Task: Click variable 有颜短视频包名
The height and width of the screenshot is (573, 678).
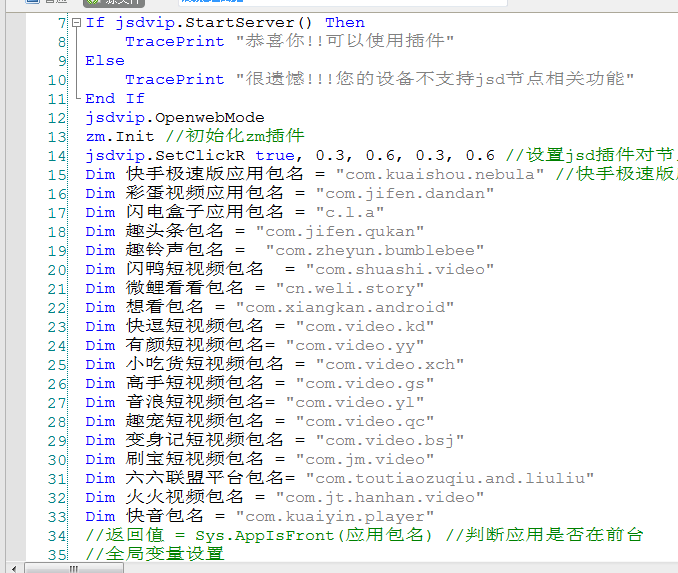Action: pos(195,346)
